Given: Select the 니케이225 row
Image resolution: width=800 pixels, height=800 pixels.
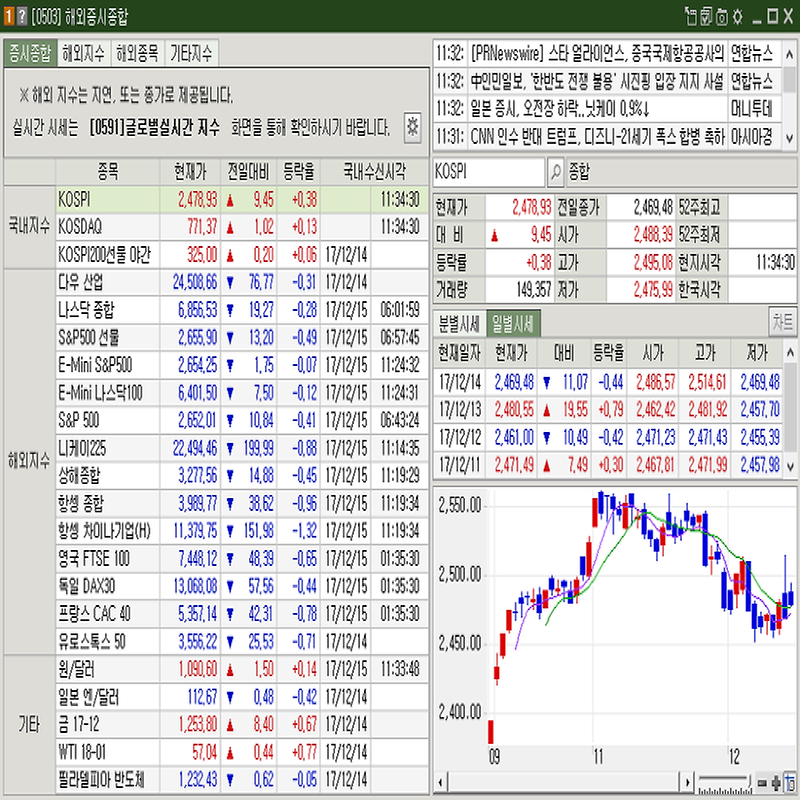Looking at the screenshot, I should 242,448.
